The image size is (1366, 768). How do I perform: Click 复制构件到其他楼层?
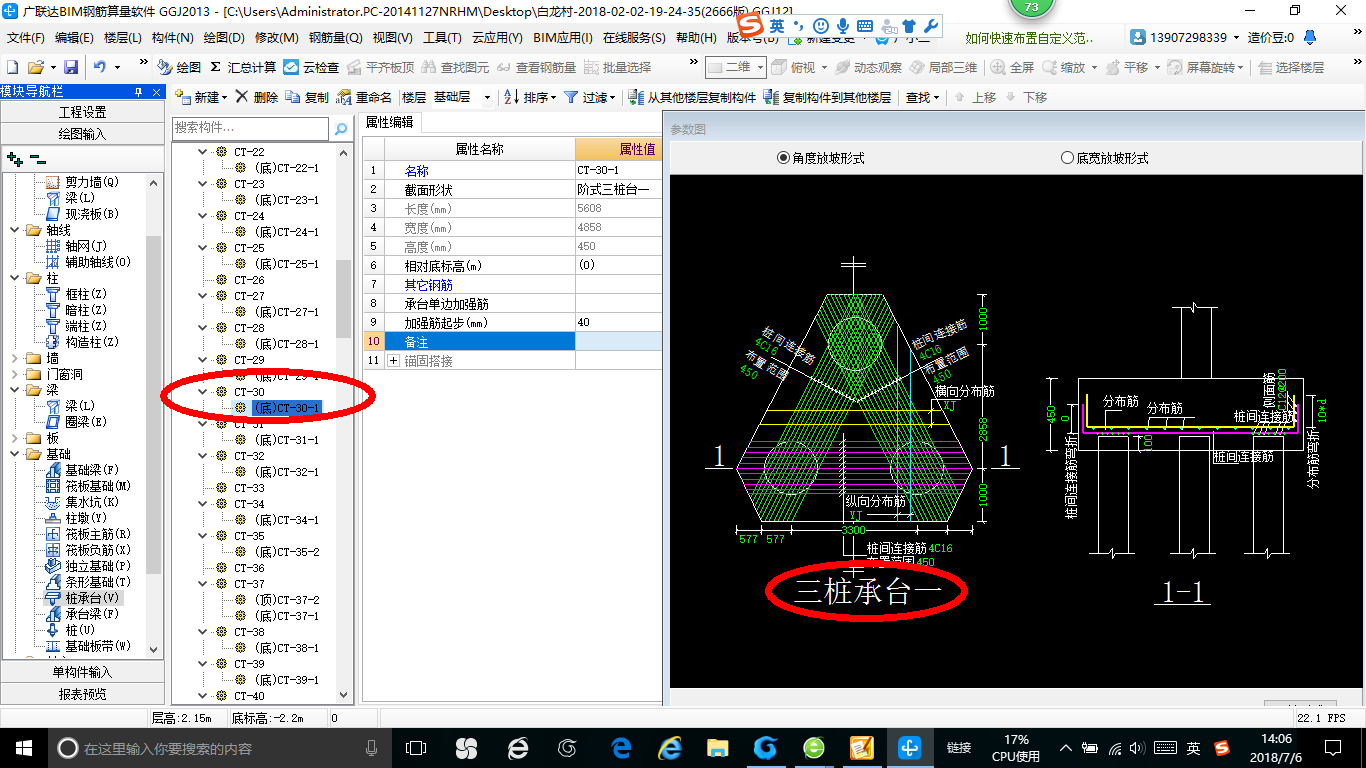(827, 97)
